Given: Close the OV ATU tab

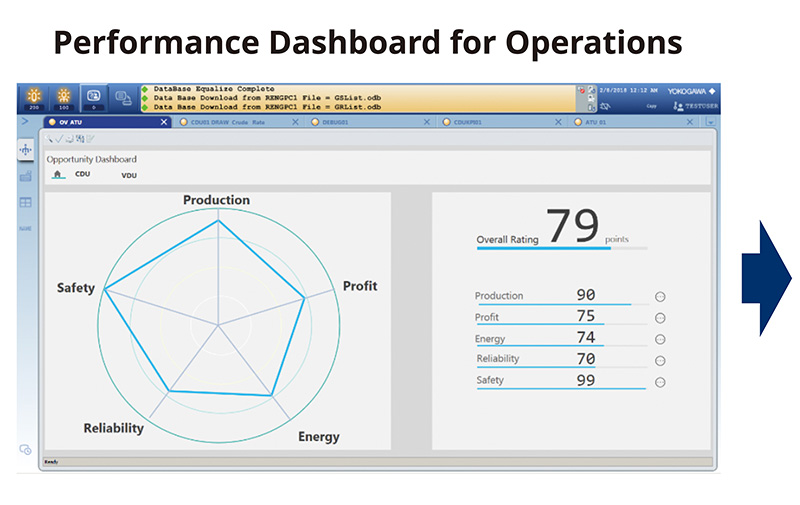Looking at the screenshot, I should (x=164, y=122).
